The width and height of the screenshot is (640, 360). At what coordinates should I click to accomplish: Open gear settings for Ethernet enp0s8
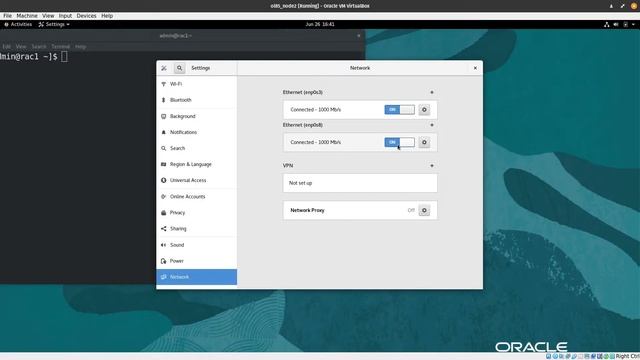pyautogui.click(x=424, y=142)
